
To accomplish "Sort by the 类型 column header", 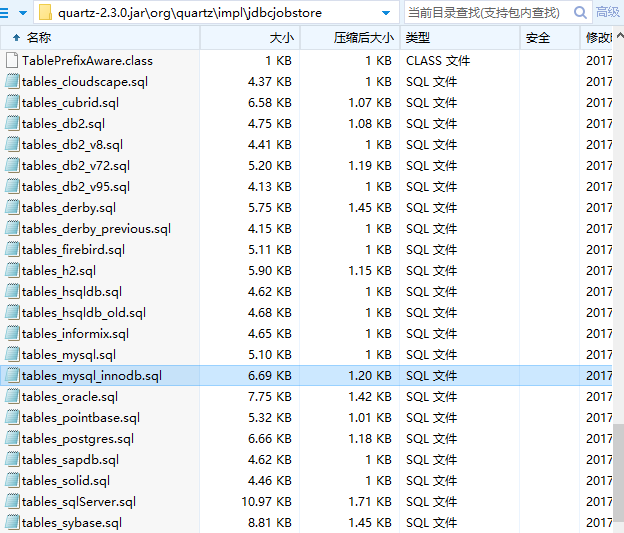I will point(460,38).
